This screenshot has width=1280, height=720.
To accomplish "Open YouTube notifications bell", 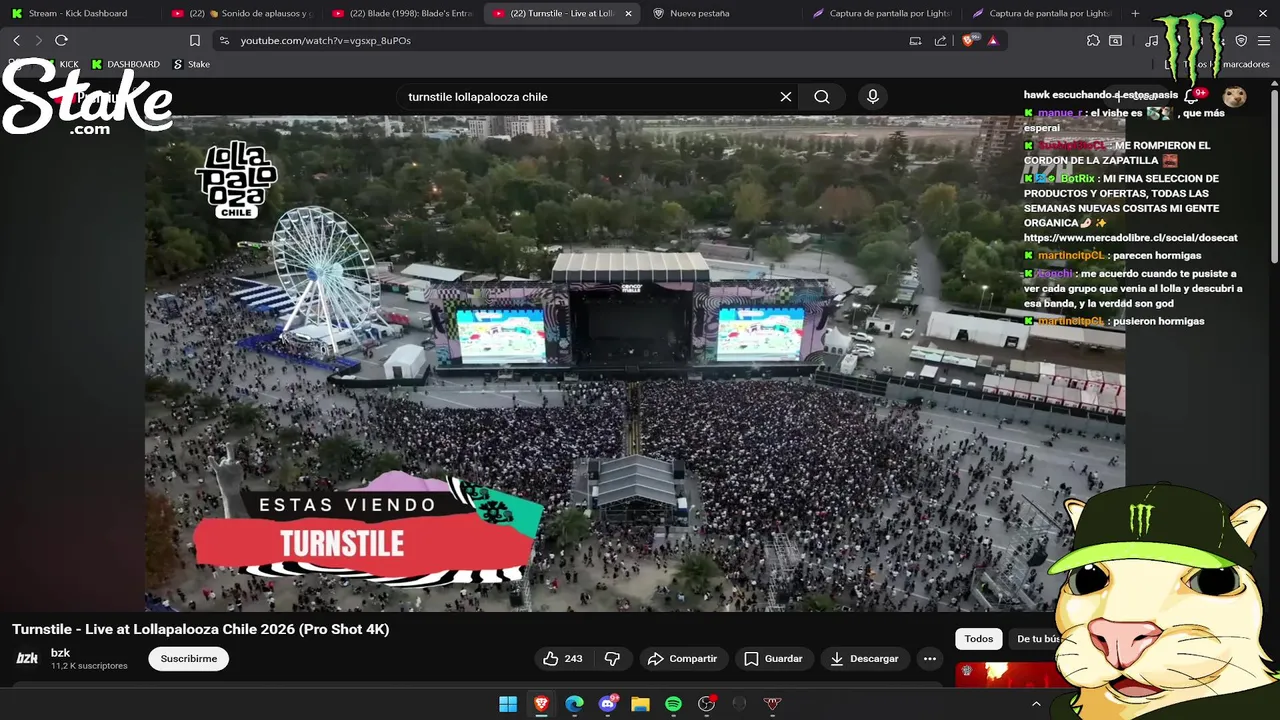I will point(1193,96).
